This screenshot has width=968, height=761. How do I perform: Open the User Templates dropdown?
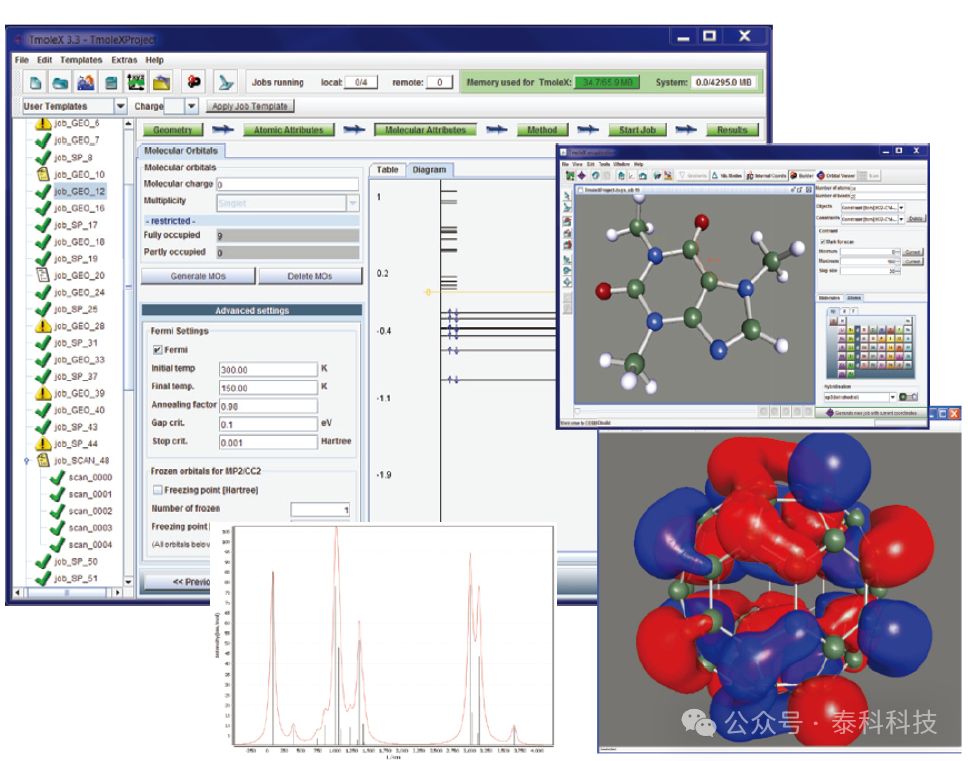(120, 106)
